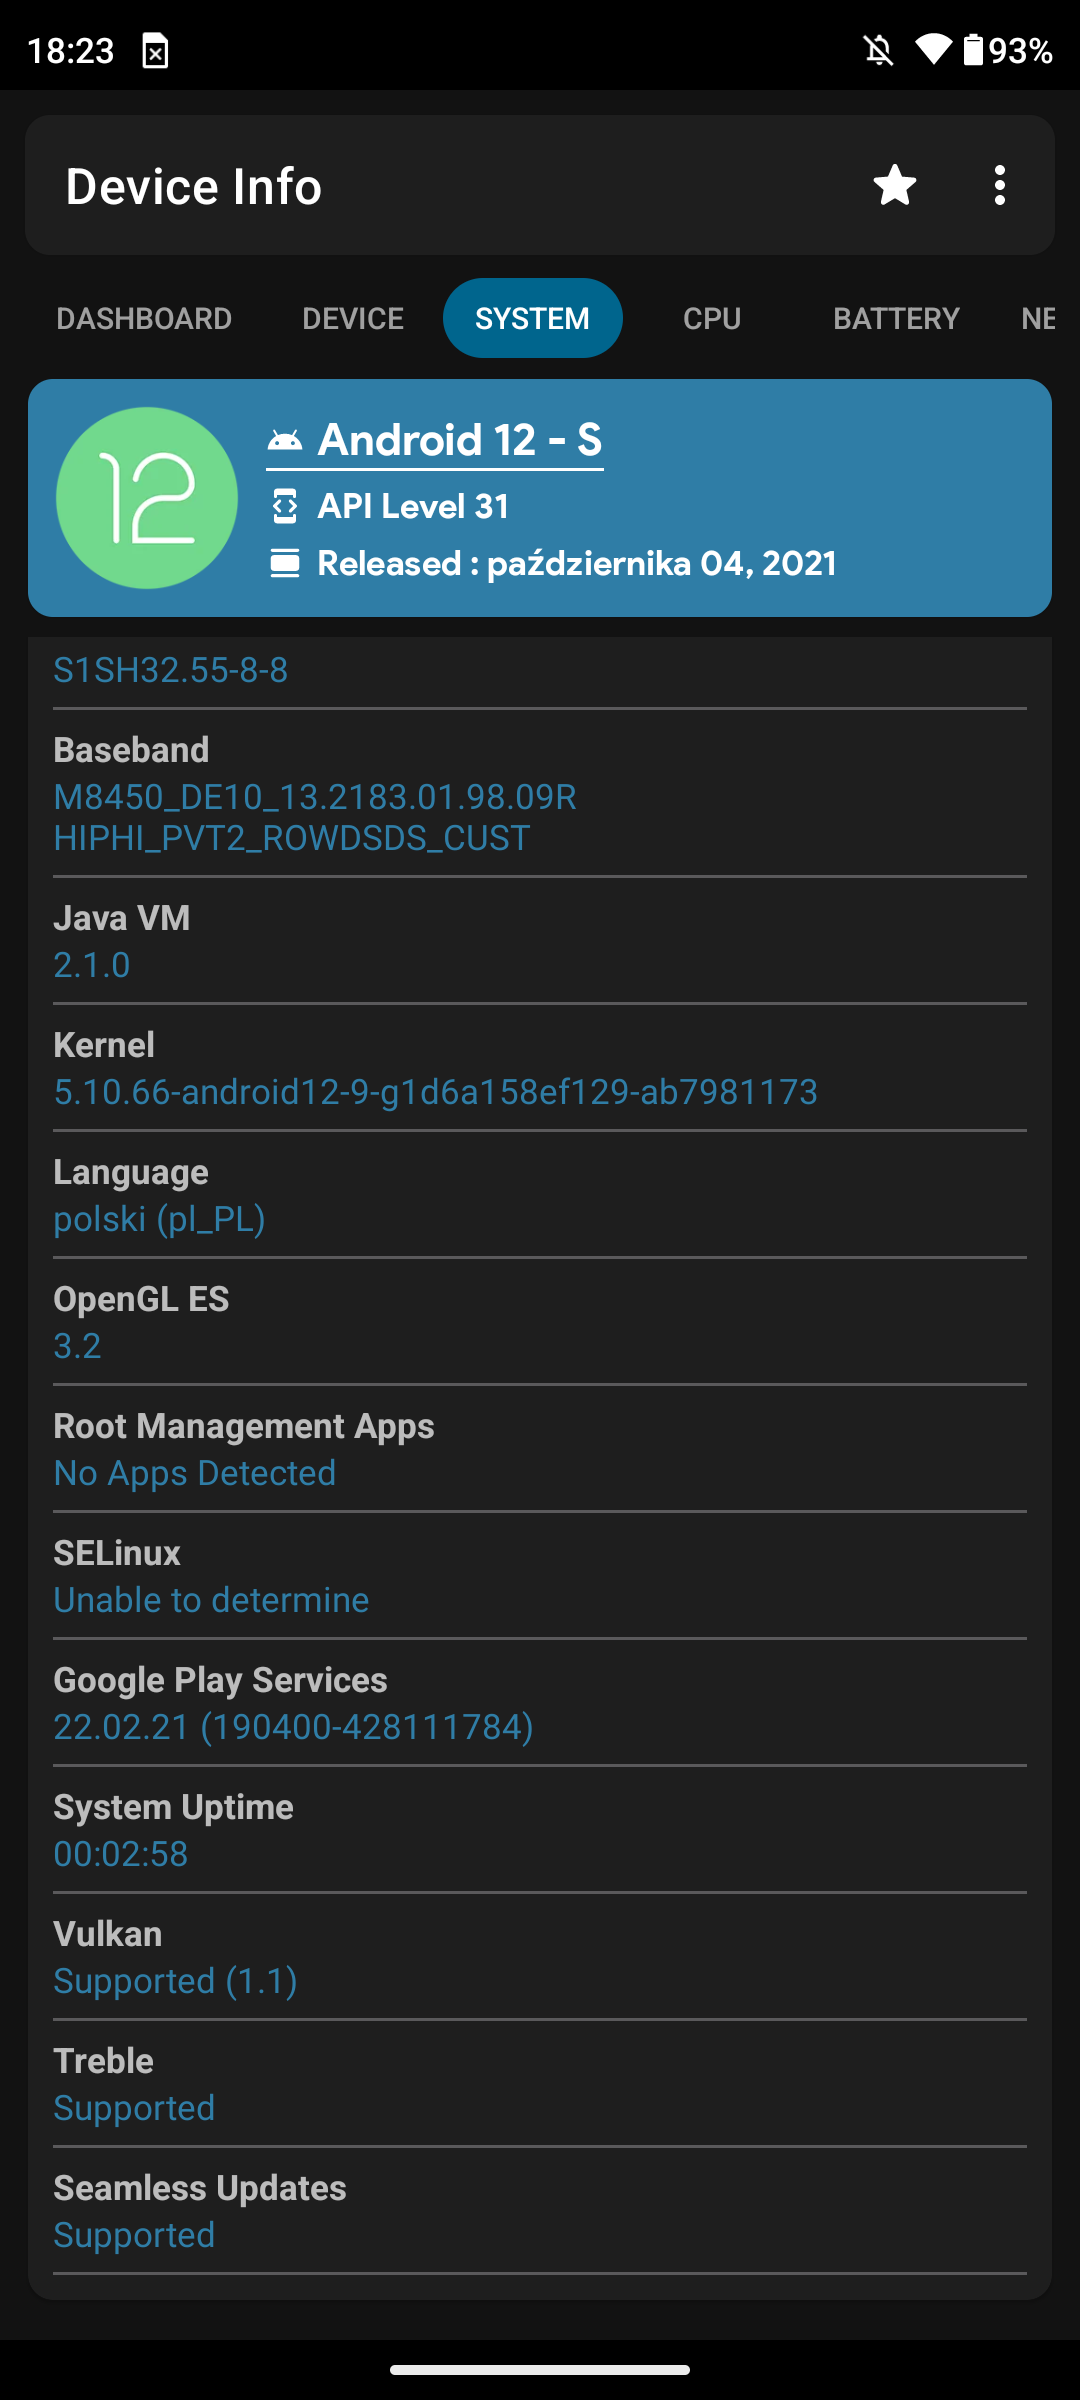Image resolution: width=1080 pixels, height=2400 pixels.
Task: Tap the favorite star icon
Action: pyautogui.click(x=894, y=185)
